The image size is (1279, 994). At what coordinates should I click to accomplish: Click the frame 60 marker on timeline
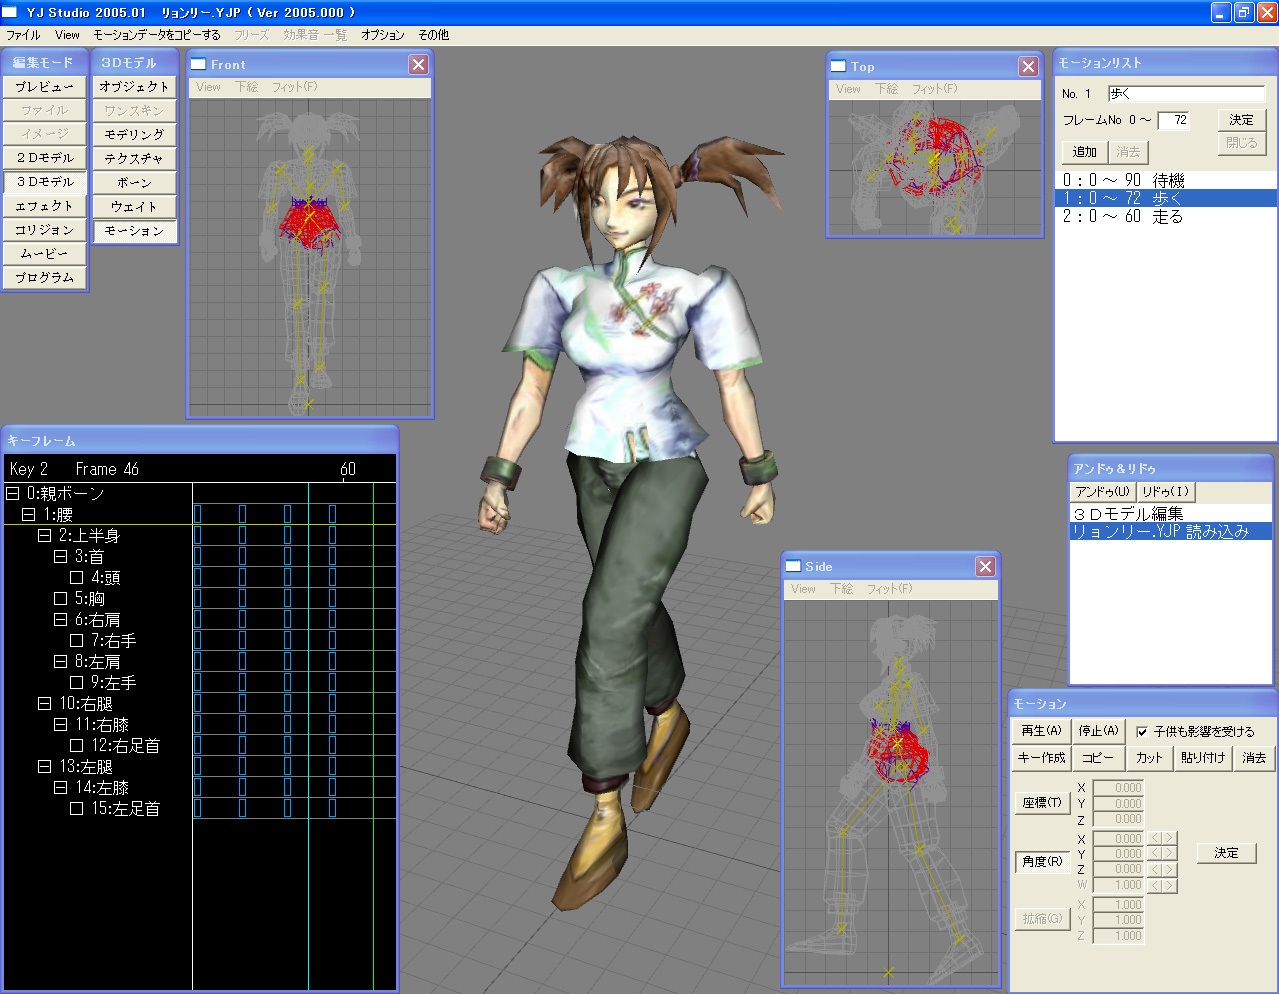[348, 469]
